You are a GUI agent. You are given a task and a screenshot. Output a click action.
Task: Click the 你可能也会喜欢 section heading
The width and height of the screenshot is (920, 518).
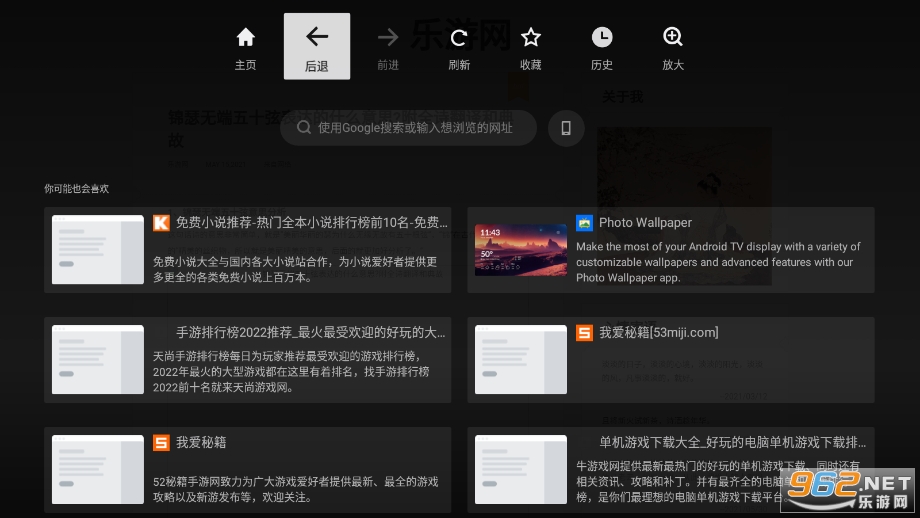click(x=77, y=188)
